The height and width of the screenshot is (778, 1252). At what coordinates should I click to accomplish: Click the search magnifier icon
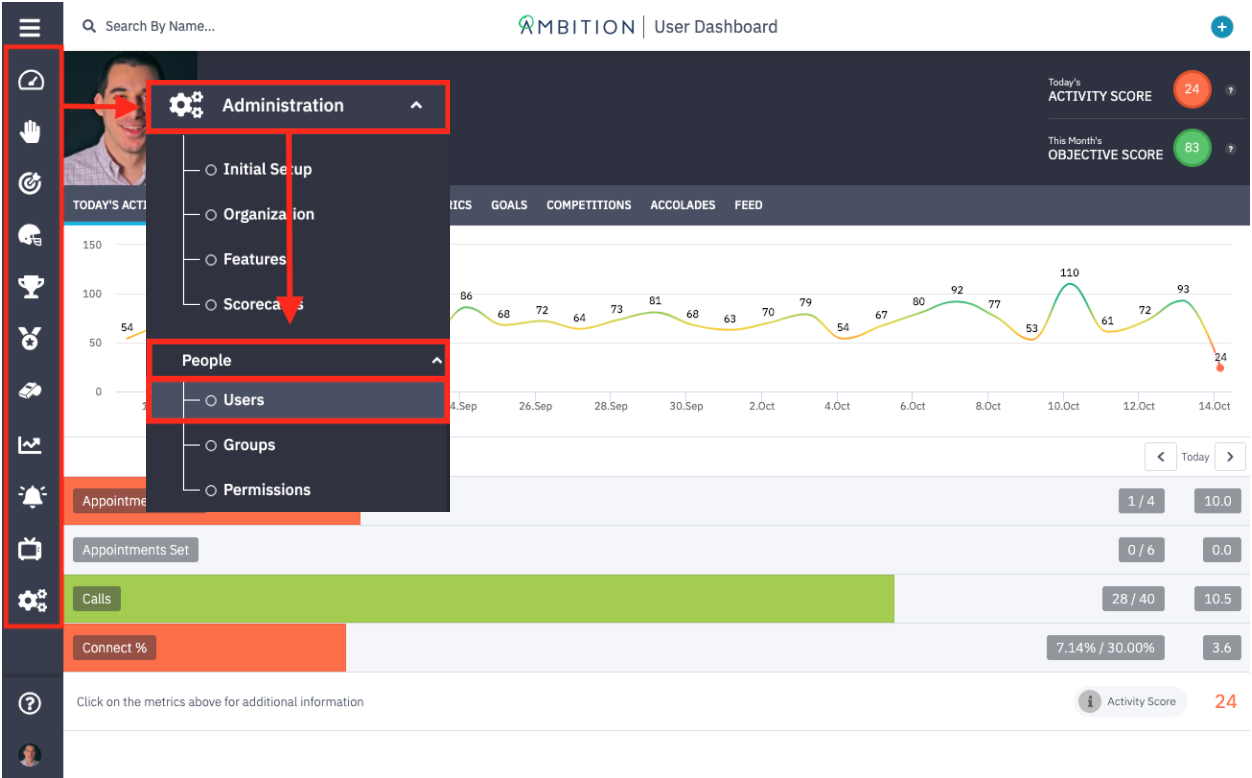pos(89,26)
